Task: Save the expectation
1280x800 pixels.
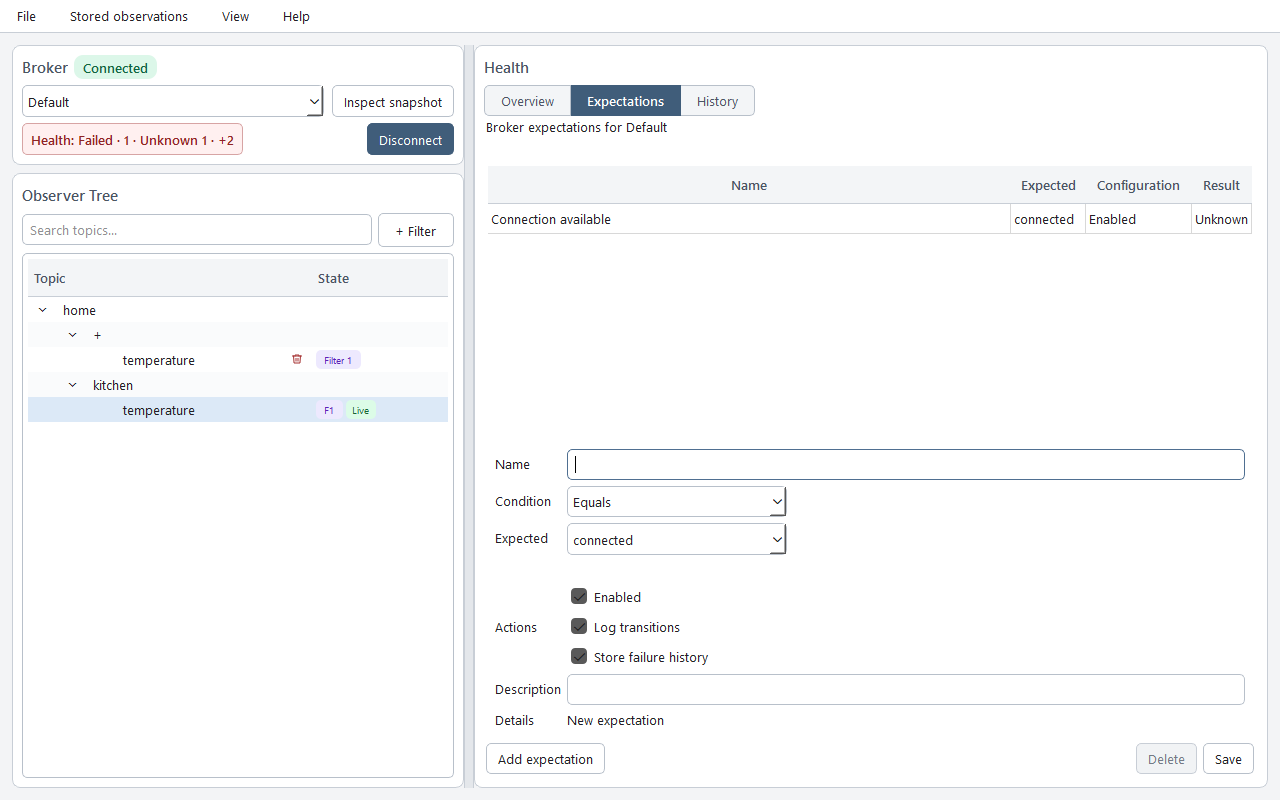Action: point(1228,758)
